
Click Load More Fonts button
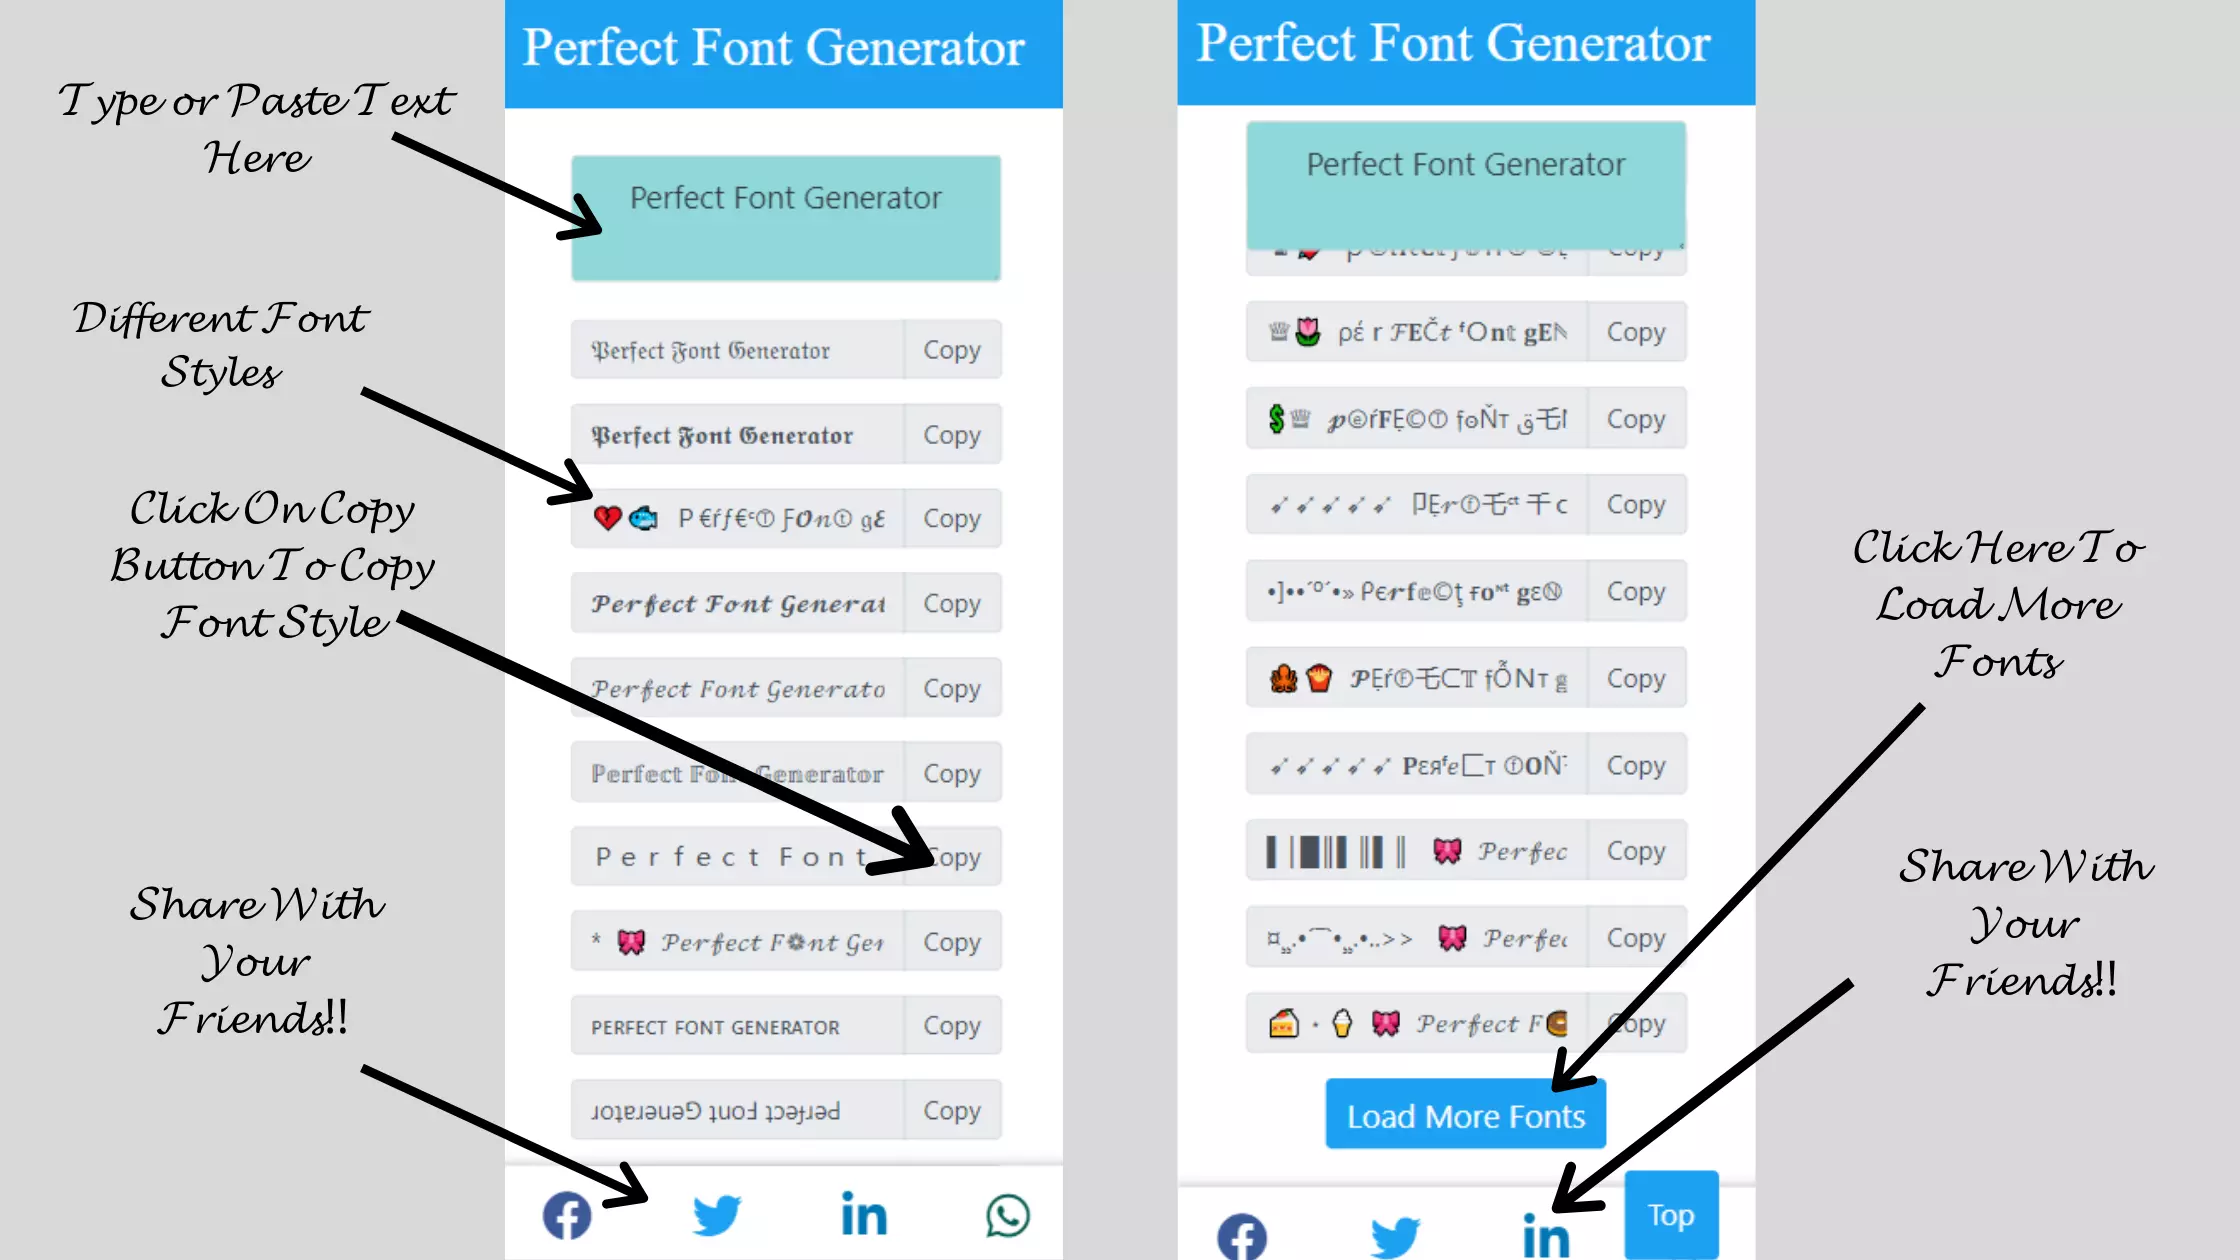1463,1115
